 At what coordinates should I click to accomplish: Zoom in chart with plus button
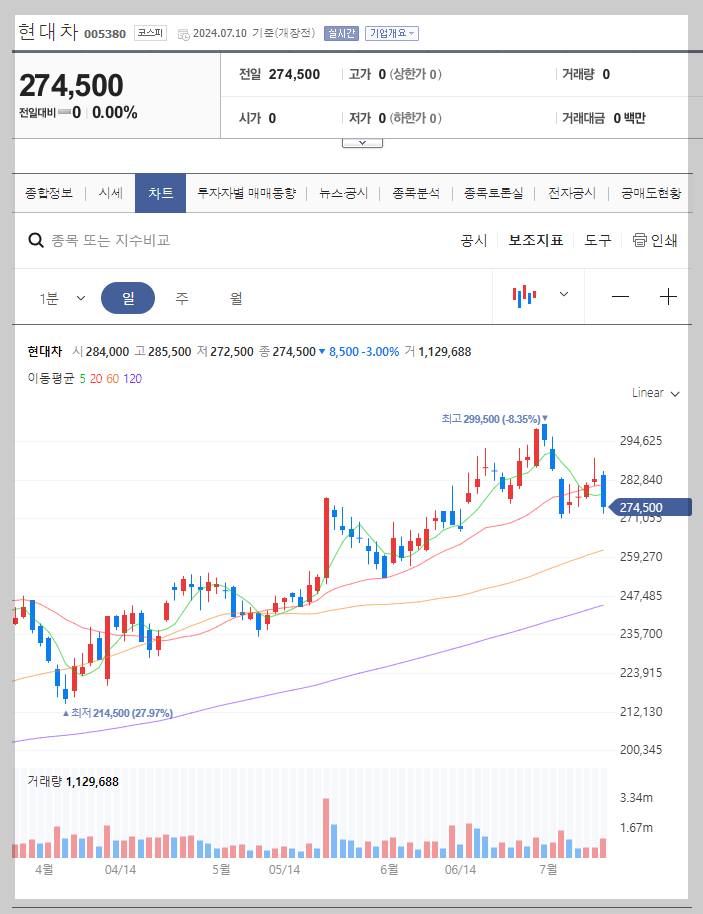coord(668,297)
